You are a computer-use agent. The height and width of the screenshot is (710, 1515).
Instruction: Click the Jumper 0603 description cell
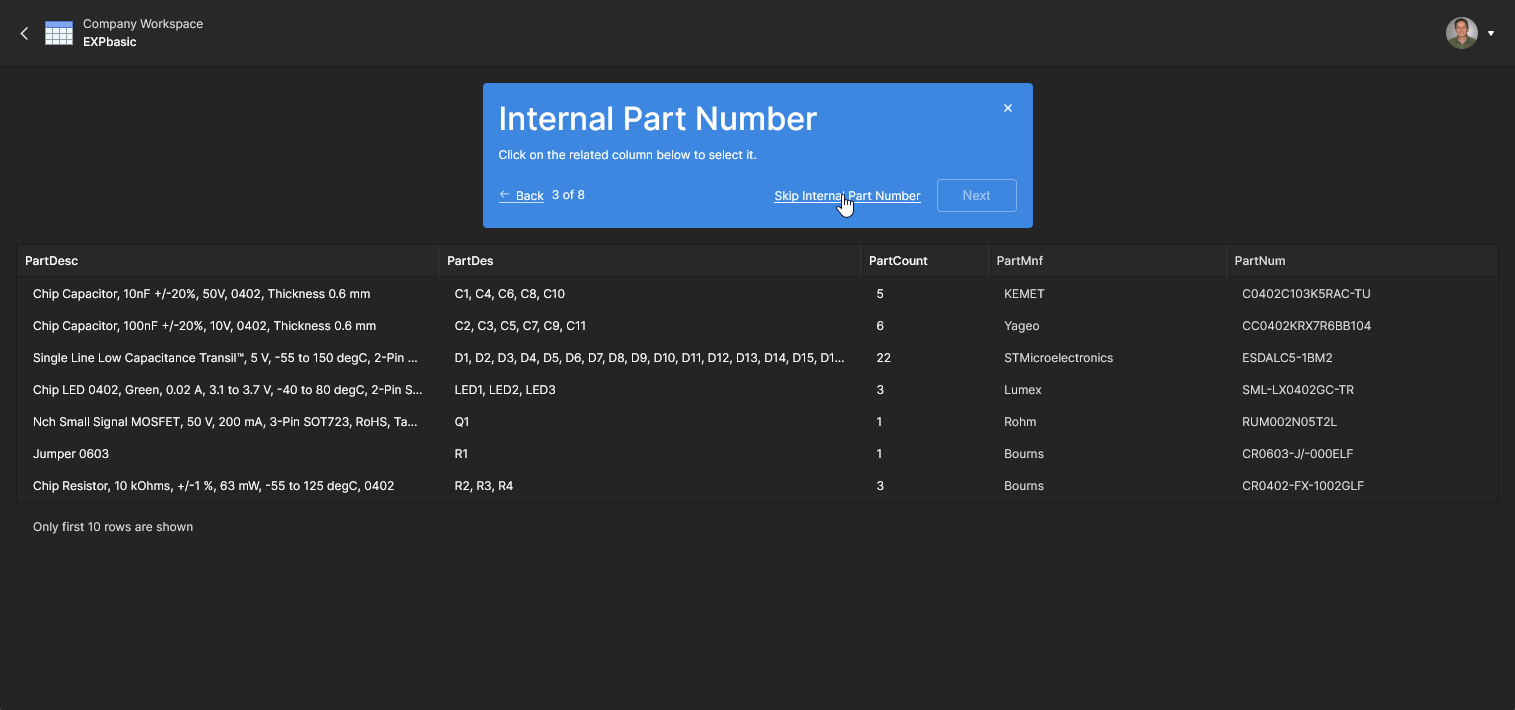[x=71, y=454]
